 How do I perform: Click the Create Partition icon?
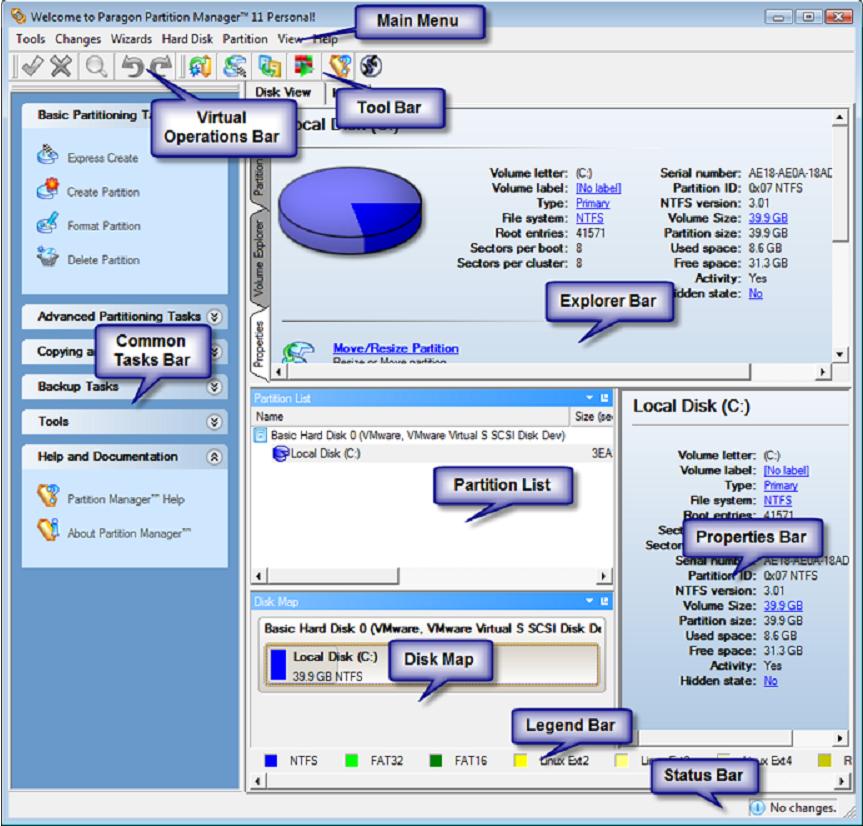(x=47, y=189)
